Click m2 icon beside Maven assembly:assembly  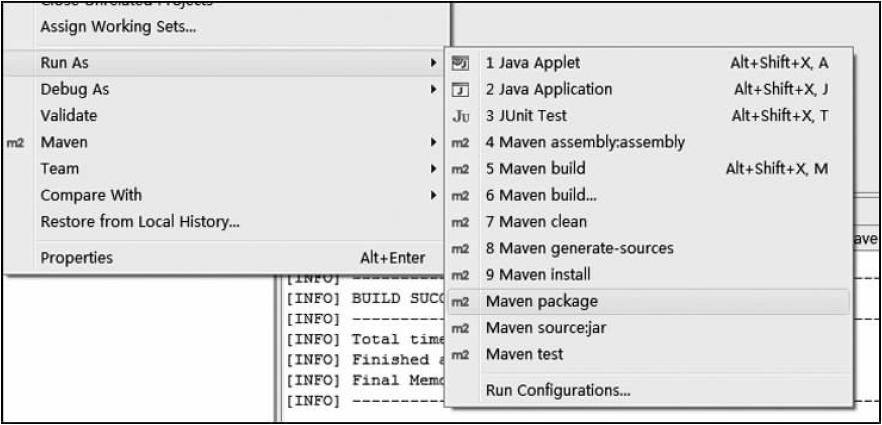[460, 143]
